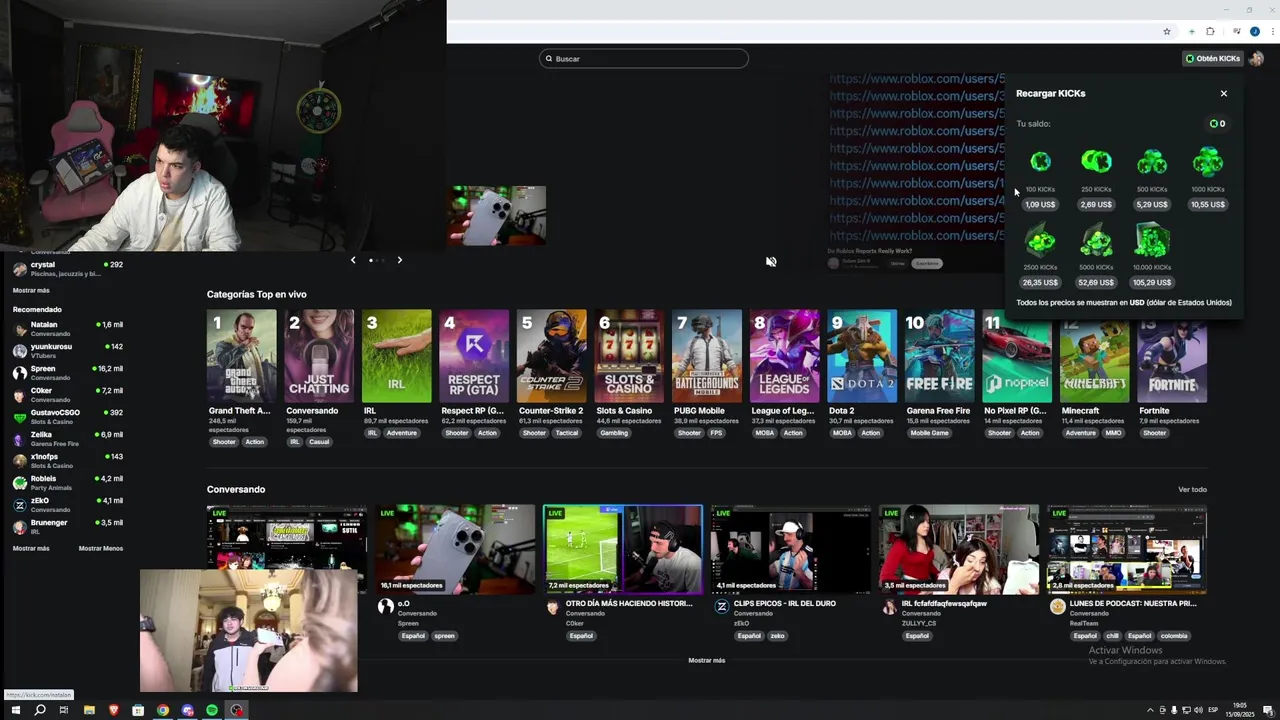Open the user profile avatar menu
Screen dimensions: 1280x720
pyautogui.click(x=1257, y=59)
